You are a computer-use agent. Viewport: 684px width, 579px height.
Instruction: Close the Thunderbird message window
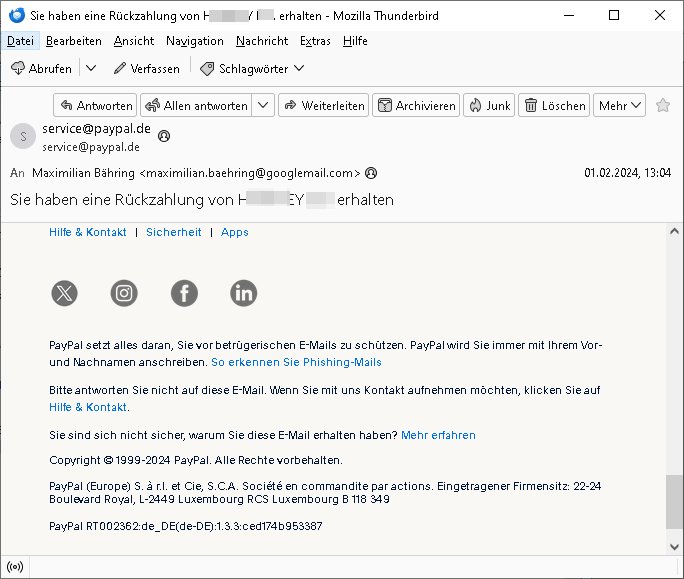click(660, 15)
